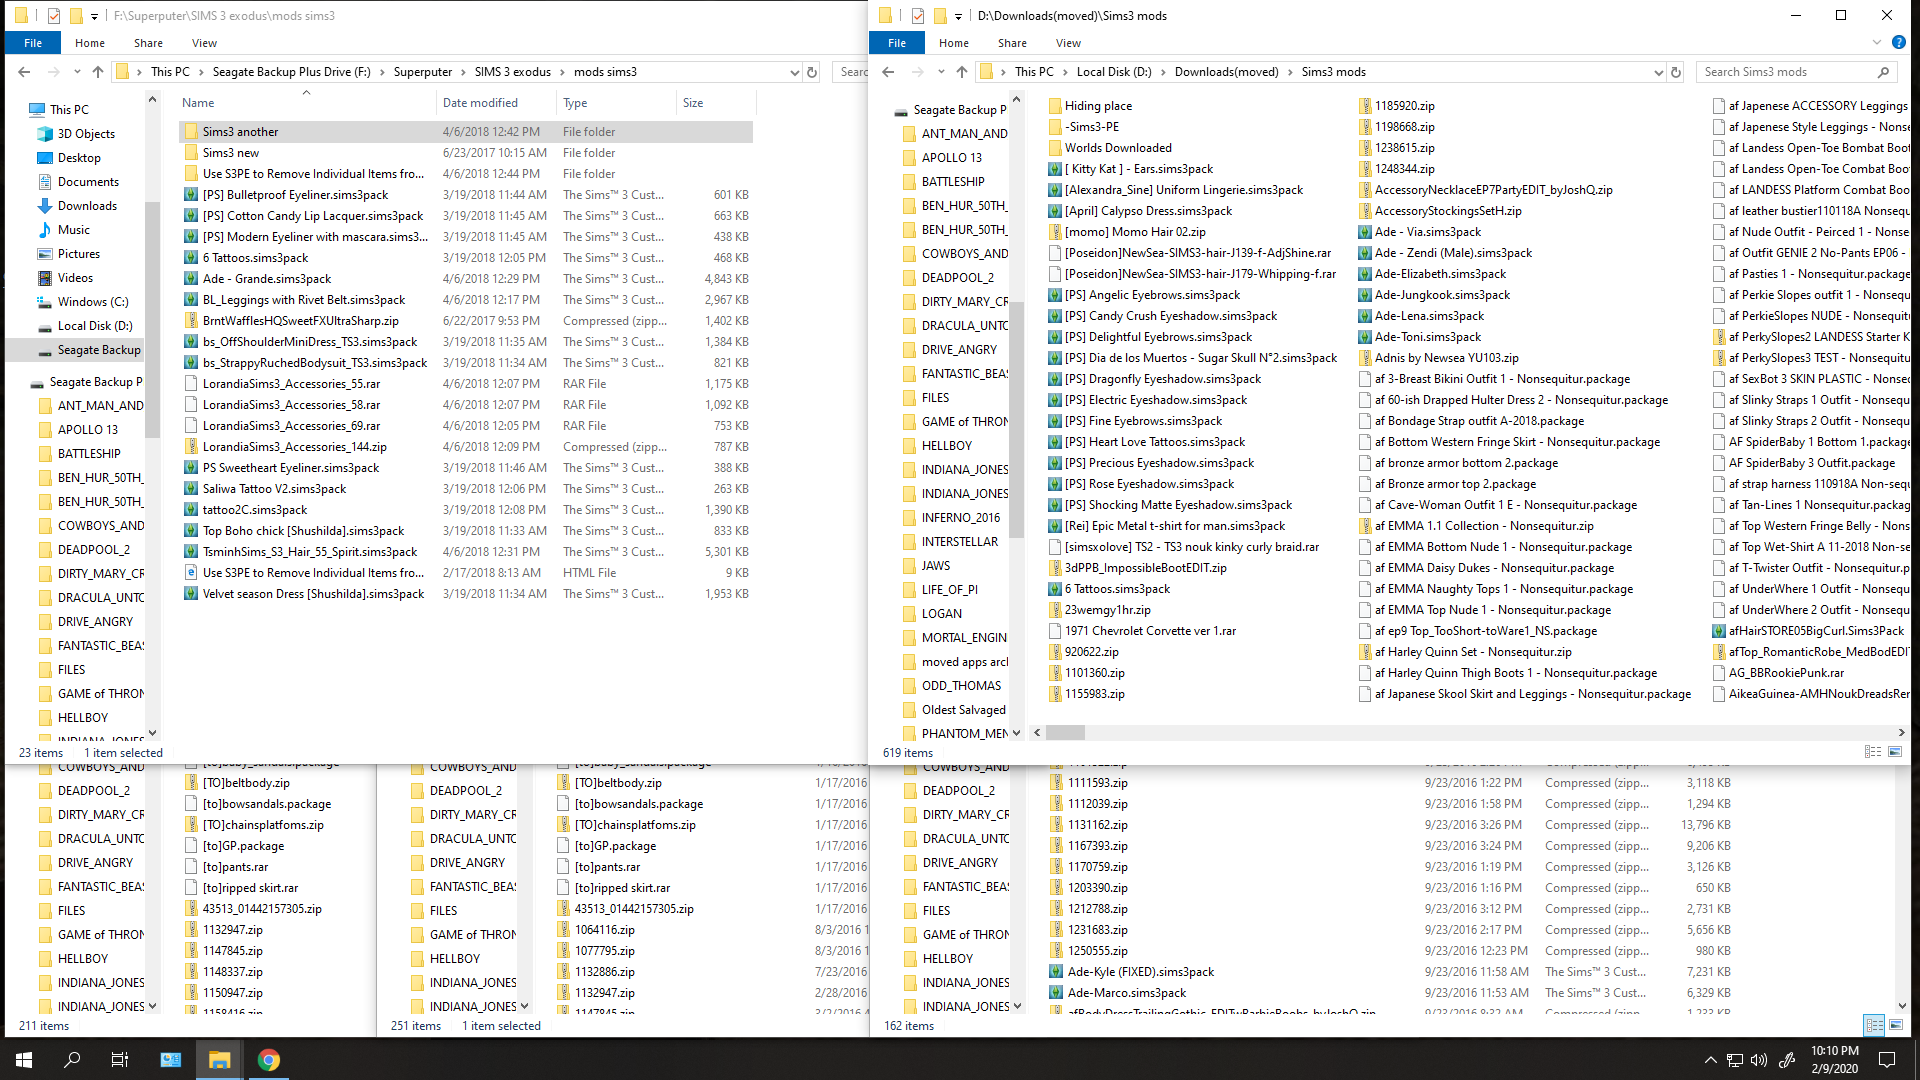Open address bar history dropdown in Sims3 mods window

1658,72
